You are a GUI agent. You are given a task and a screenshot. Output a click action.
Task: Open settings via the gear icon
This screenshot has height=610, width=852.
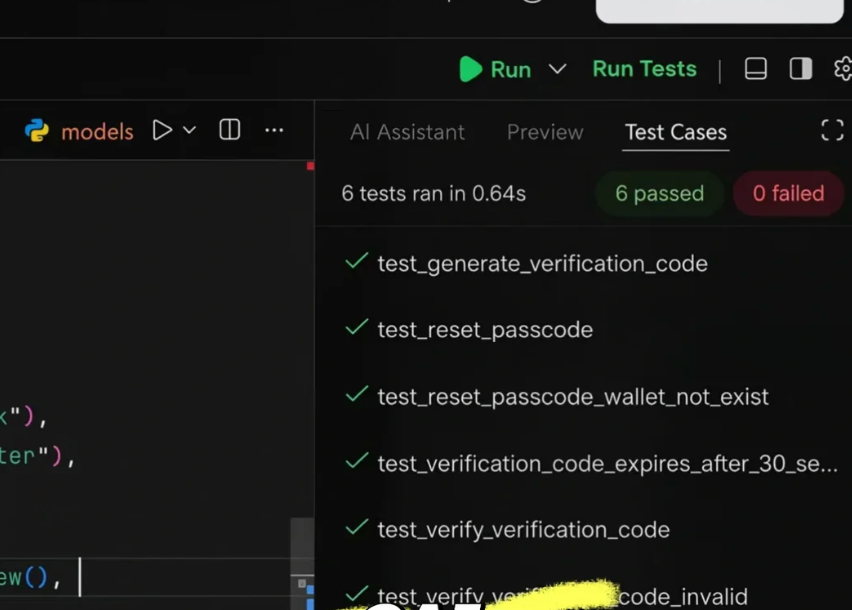843,68
